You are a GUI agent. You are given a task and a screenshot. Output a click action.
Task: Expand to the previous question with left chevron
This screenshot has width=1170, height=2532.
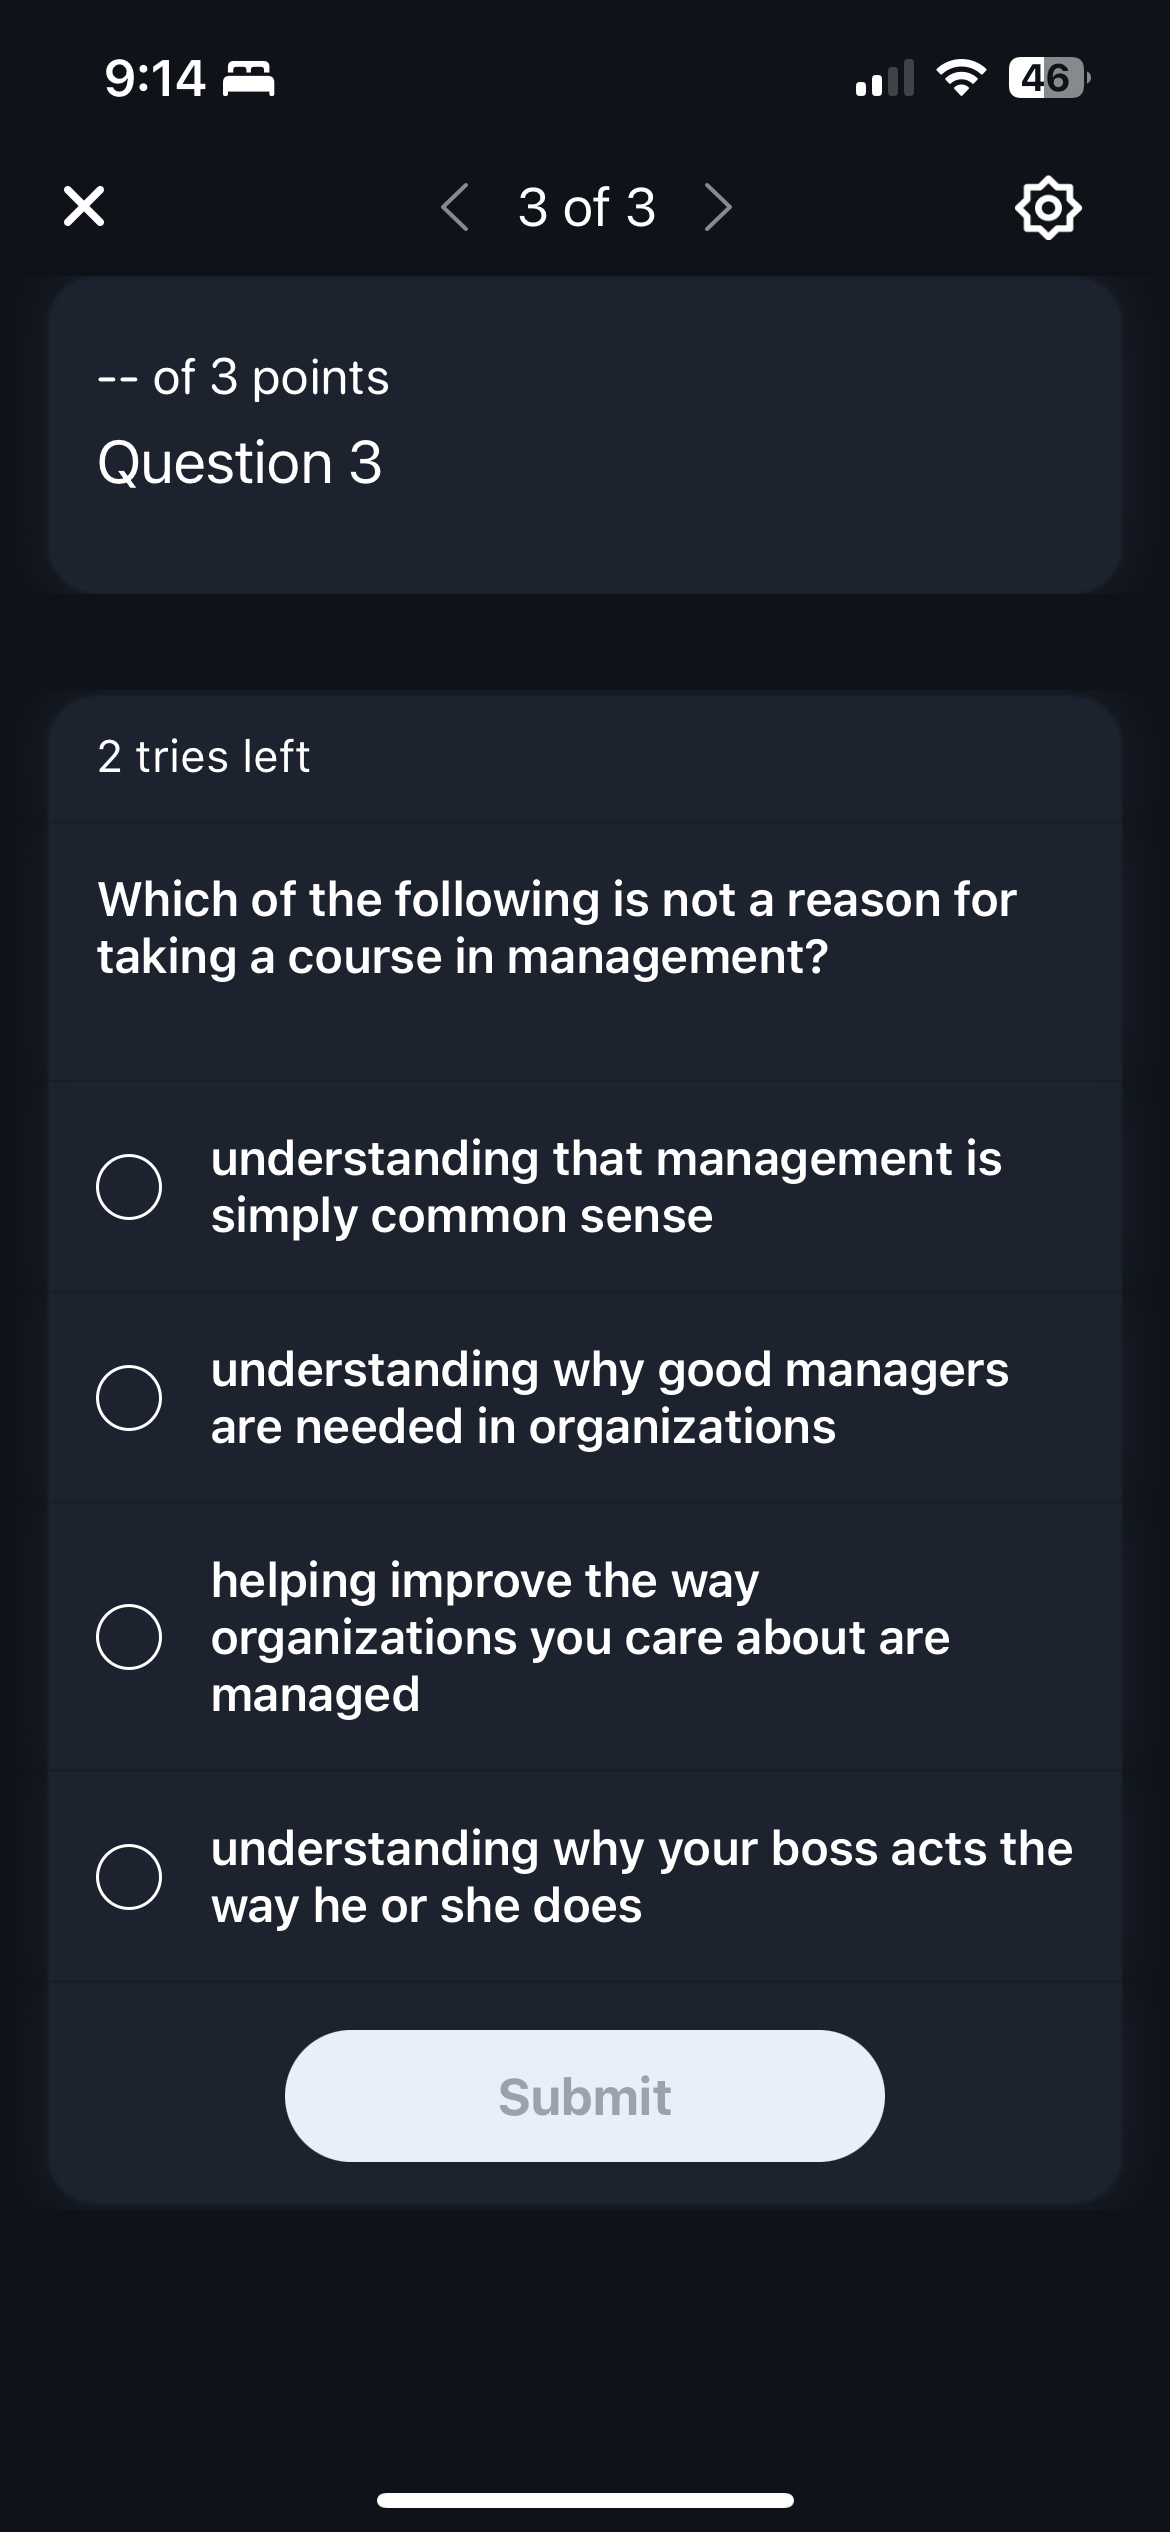454,207
